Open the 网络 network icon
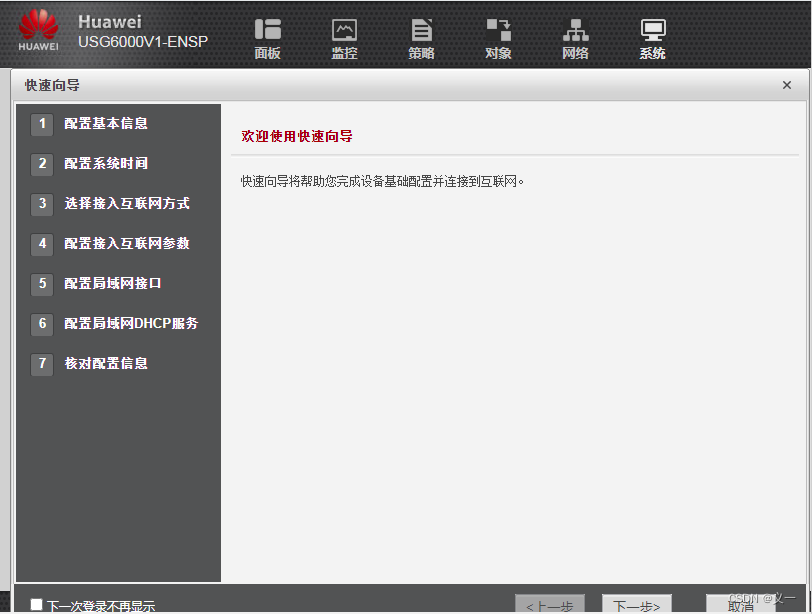Image resolution: width=812 pixels, height=614 pixels. pyautogui.click(x=575, y=39)
